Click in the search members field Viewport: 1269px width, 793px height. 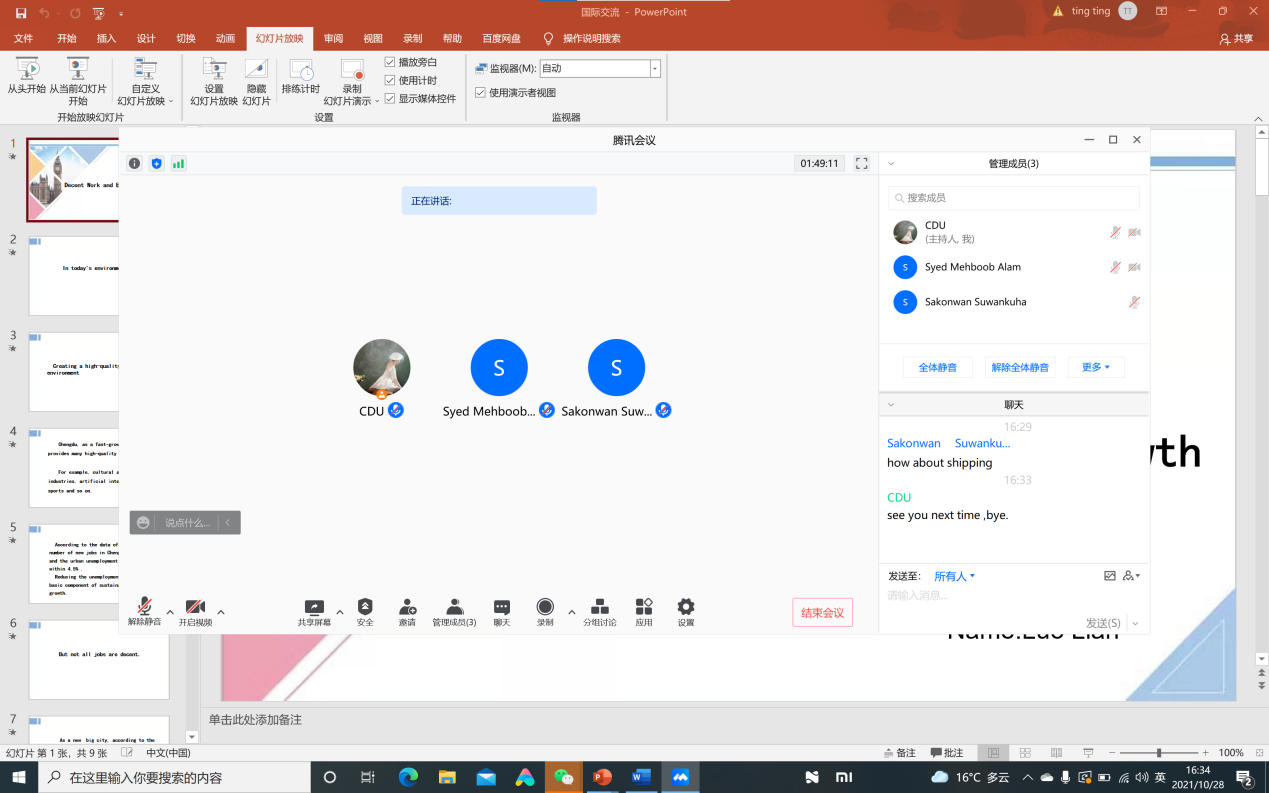1014,198
